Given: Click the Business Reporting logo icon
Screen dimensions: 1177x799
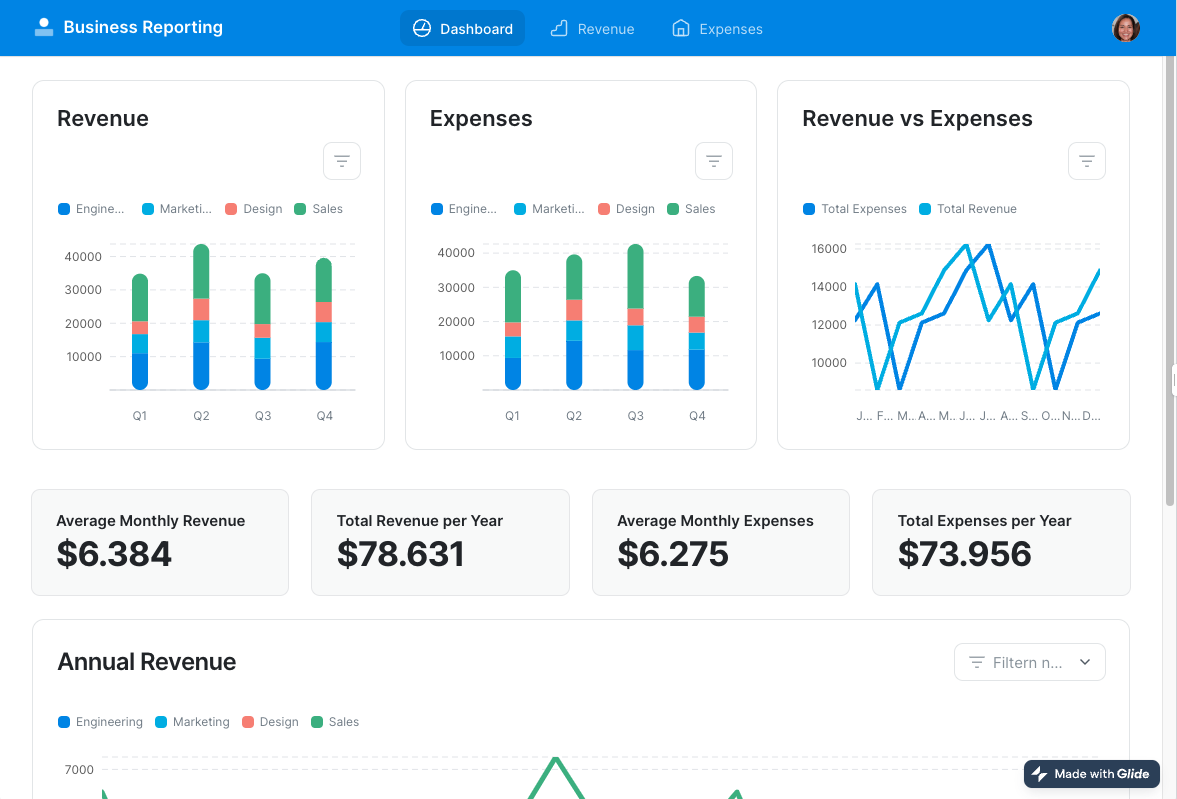Looking at the screenshot, I should tap(43, 28).
